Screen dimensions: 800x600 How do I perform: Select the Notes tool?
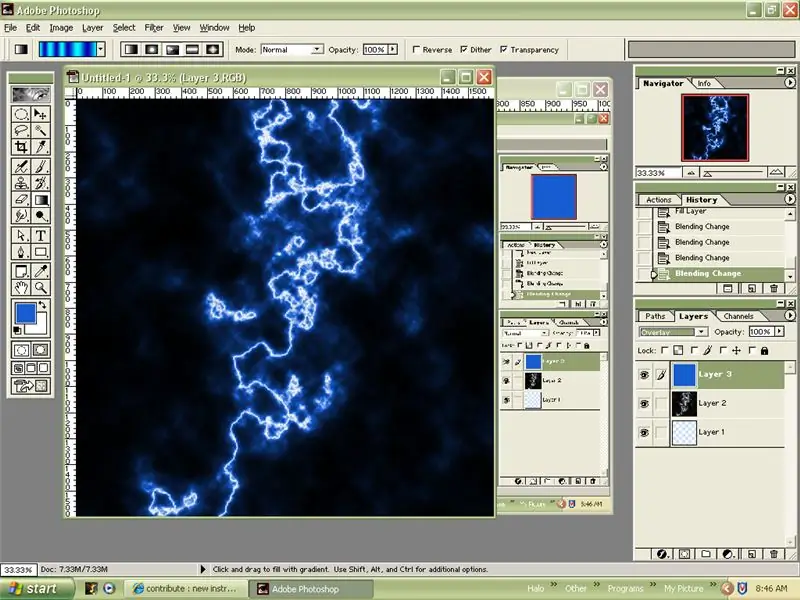pos(21,271)
